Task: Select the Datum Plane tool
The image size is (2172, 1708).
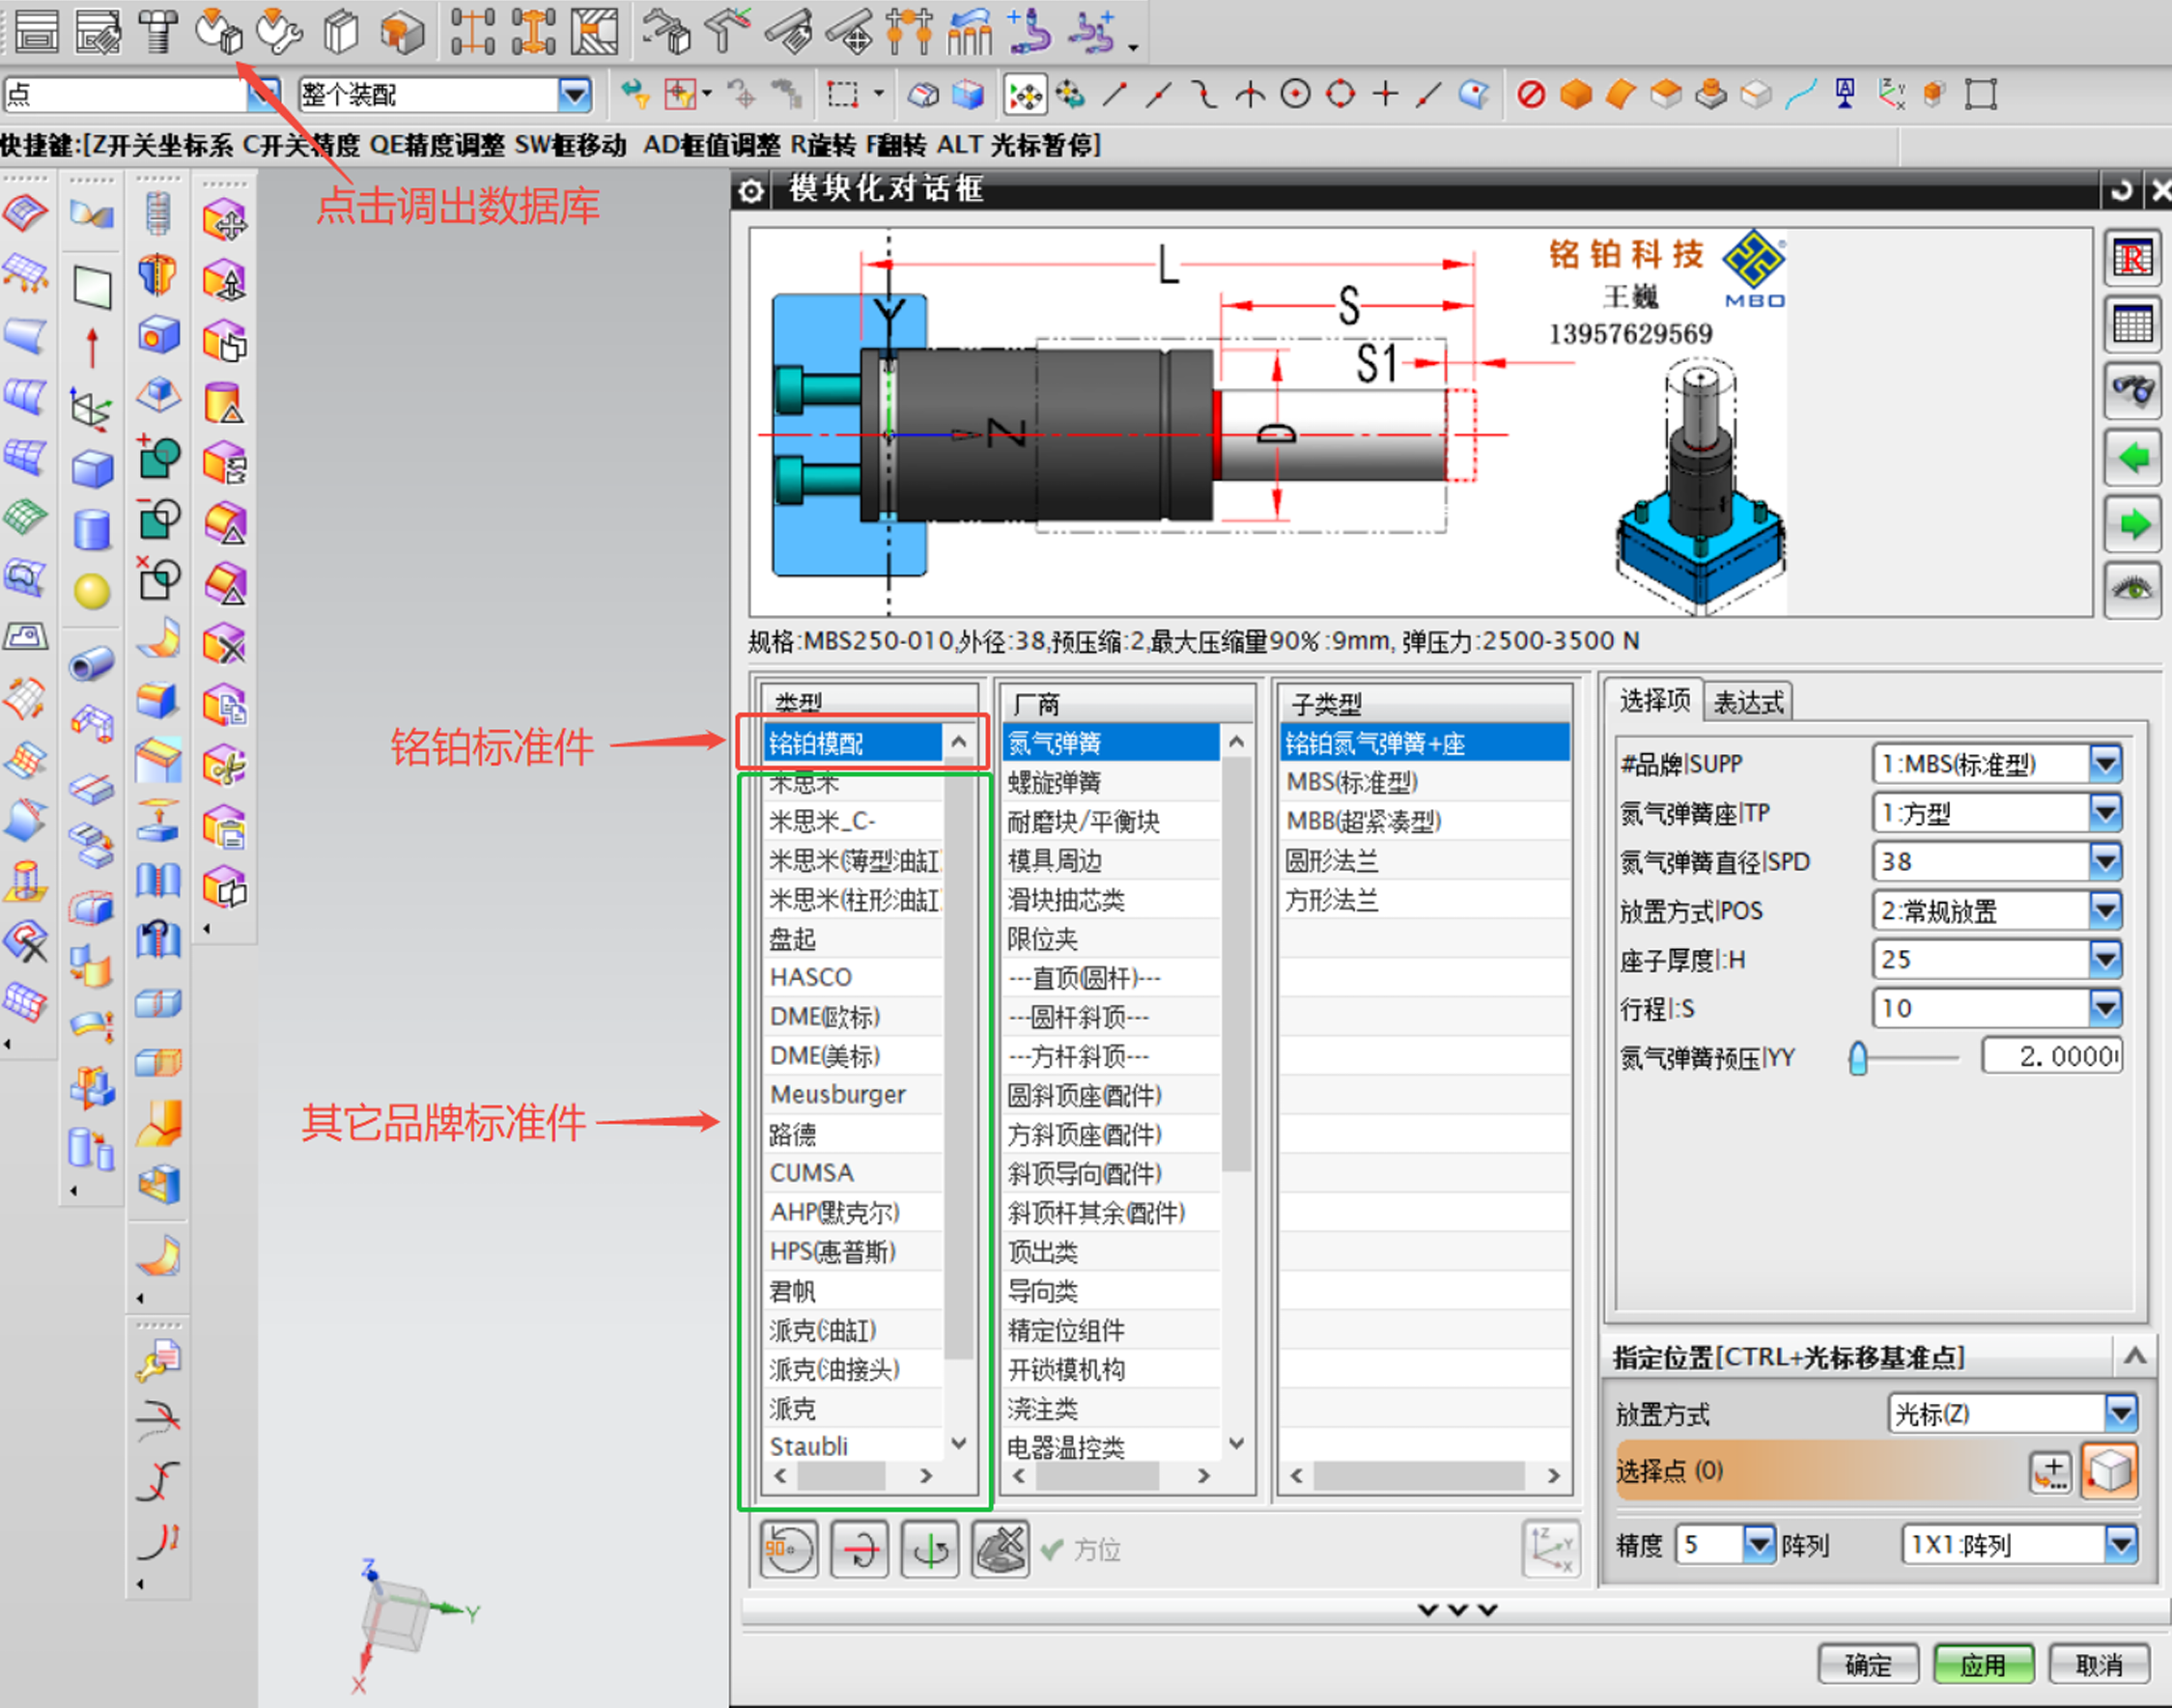Action: [x=92, y=287]
